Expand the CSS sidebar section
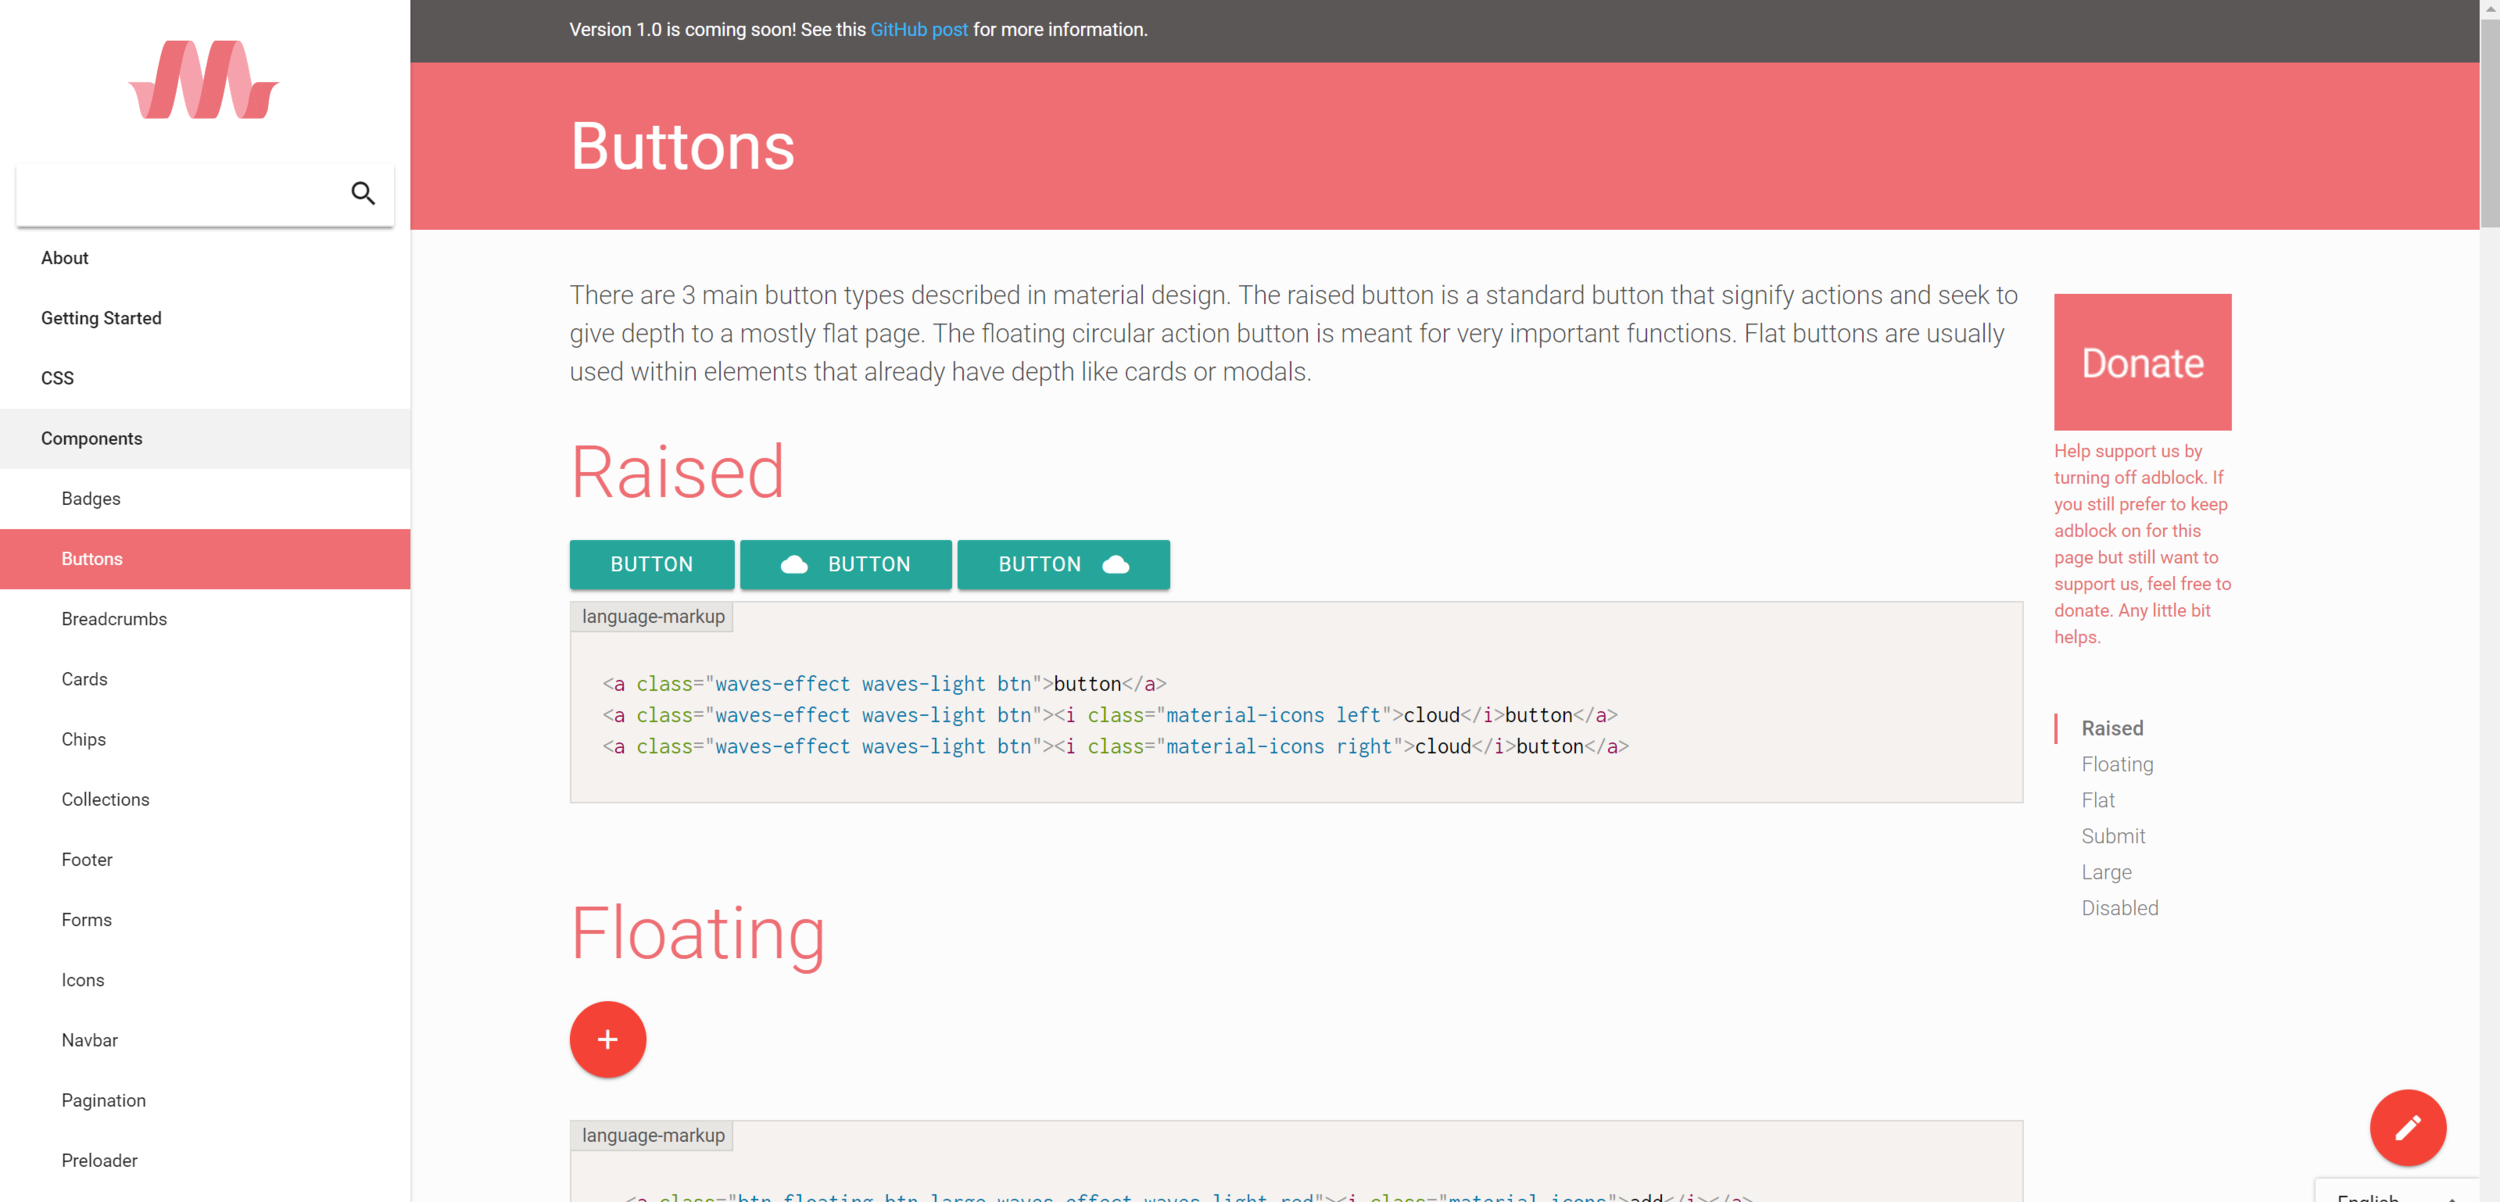 (x=58, y=378)
